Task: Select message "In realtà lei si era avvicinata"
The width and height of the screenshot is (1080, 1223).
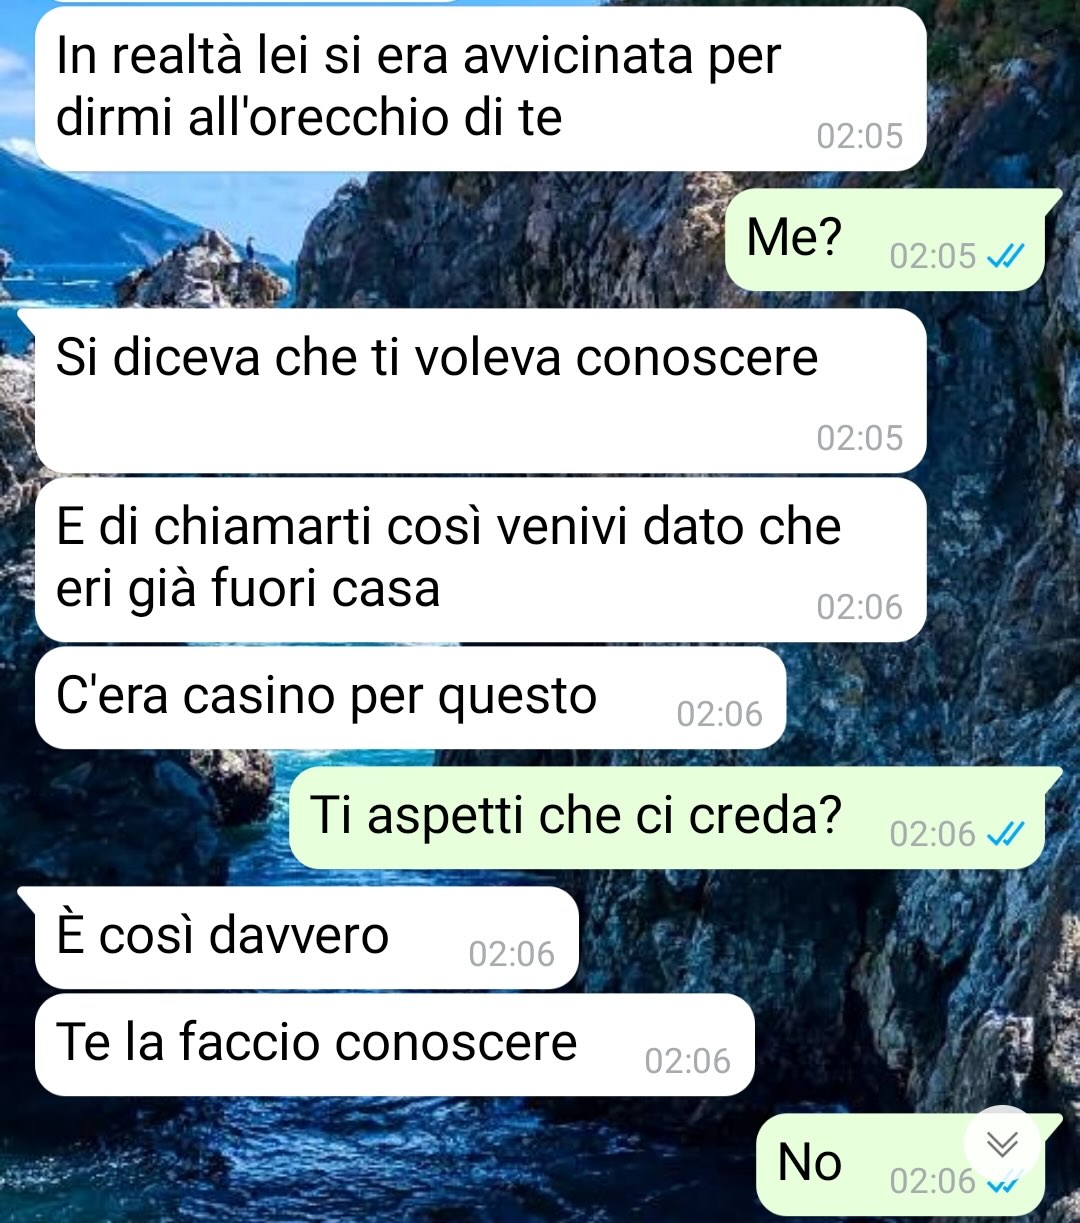Action: point(480,88)
